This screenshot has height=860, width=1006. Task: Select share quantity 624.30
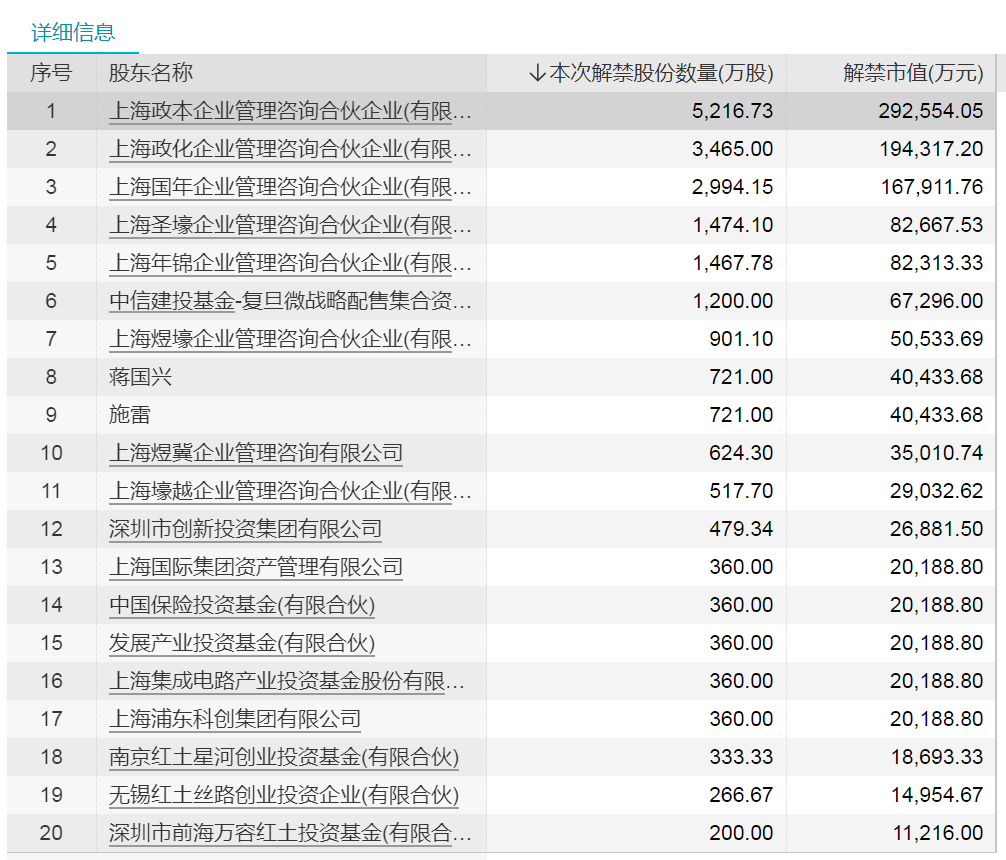(x=741, y=453)
